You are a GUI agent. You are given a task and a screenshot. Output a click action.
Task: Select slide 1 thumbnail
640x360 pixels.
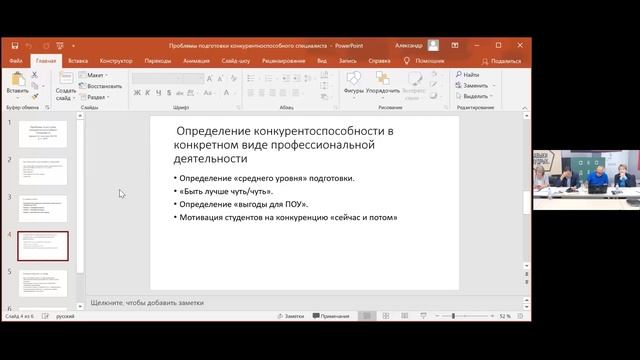(43, 134)
